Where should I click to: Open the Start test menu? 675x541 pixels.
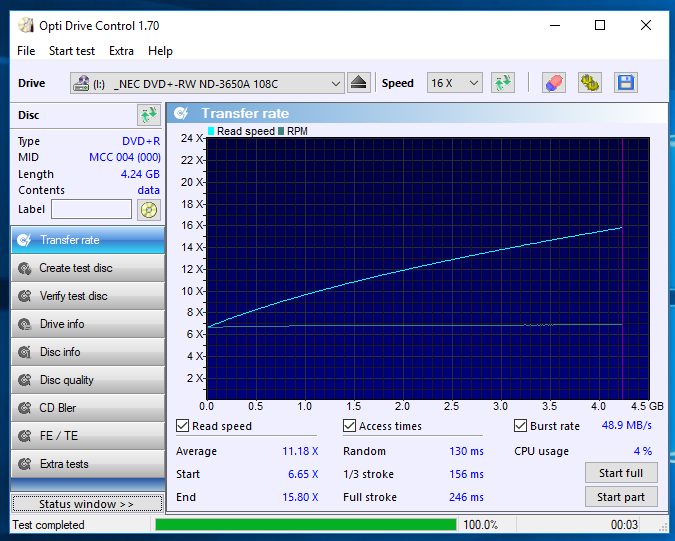point(71,51)
